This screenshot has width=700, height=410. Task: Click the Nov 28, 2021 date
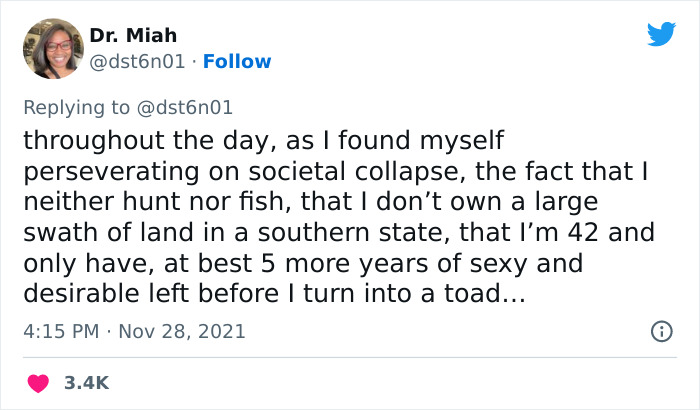[184, 331]
